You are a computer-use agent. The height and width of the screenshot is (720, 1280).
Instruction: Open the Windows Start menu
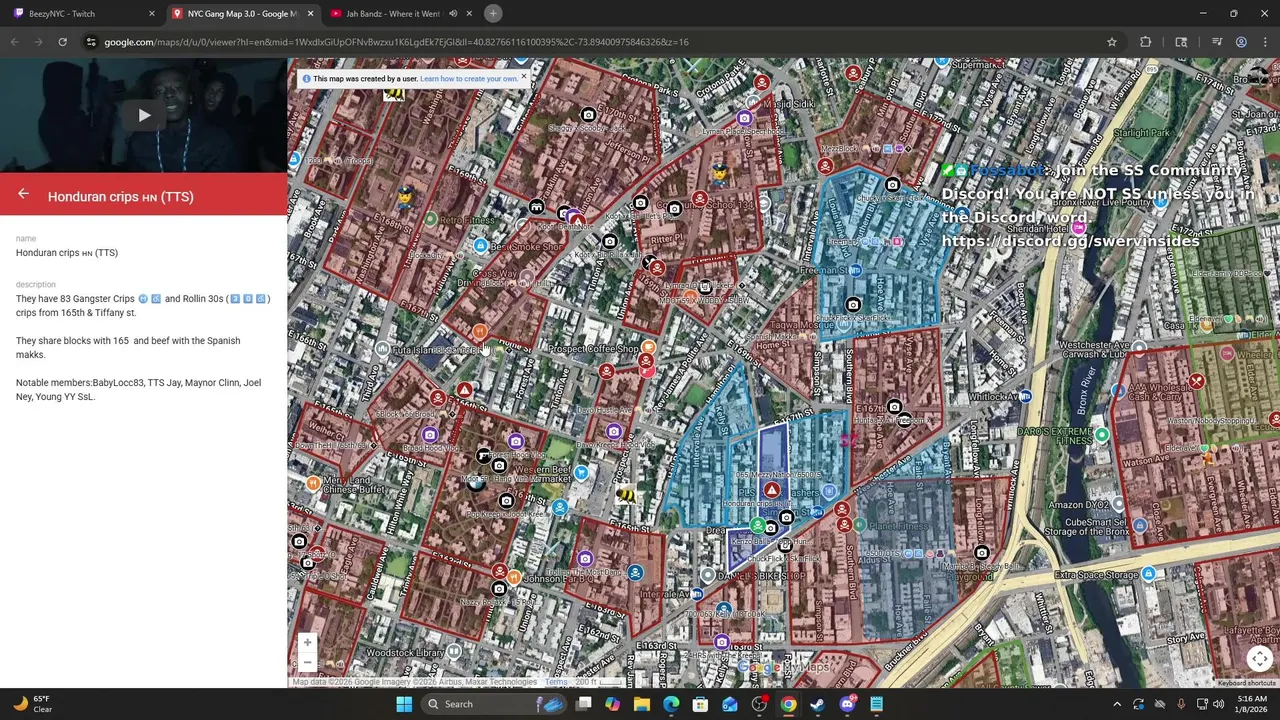[x=404, y=704]
